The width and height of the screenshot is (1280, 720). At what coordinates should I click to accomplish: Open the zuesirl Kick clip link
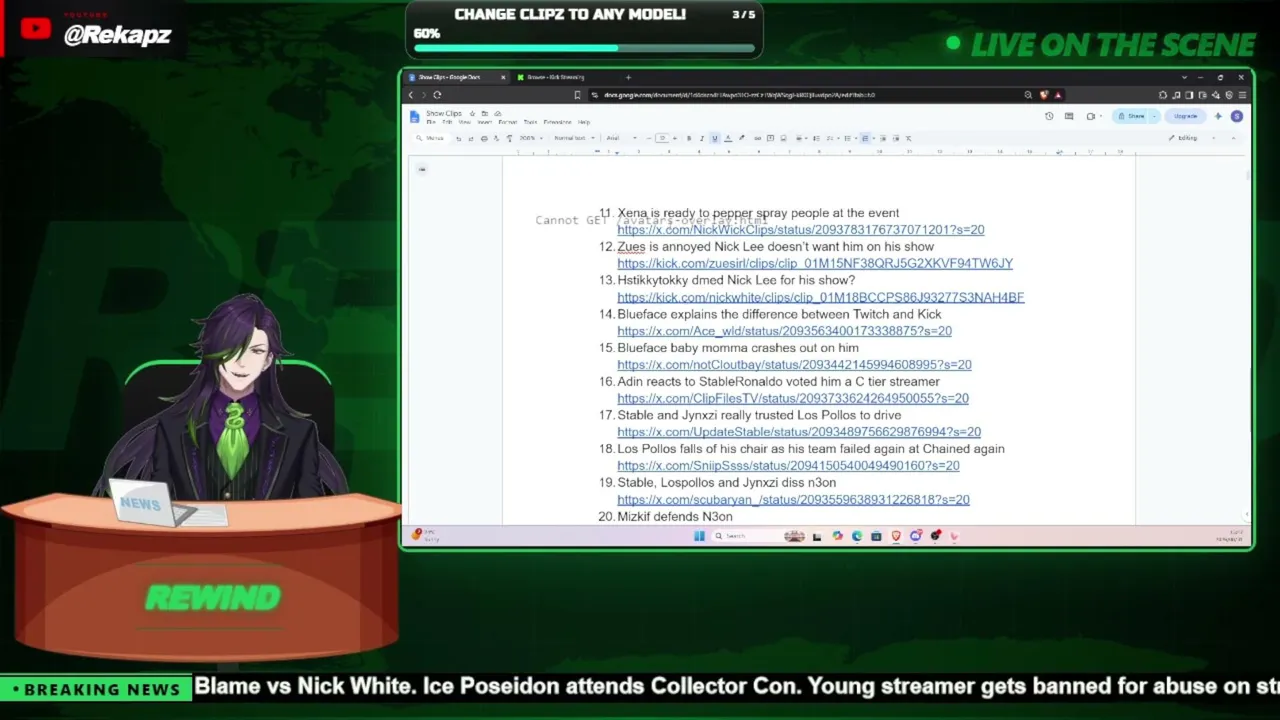coord(815,264)
